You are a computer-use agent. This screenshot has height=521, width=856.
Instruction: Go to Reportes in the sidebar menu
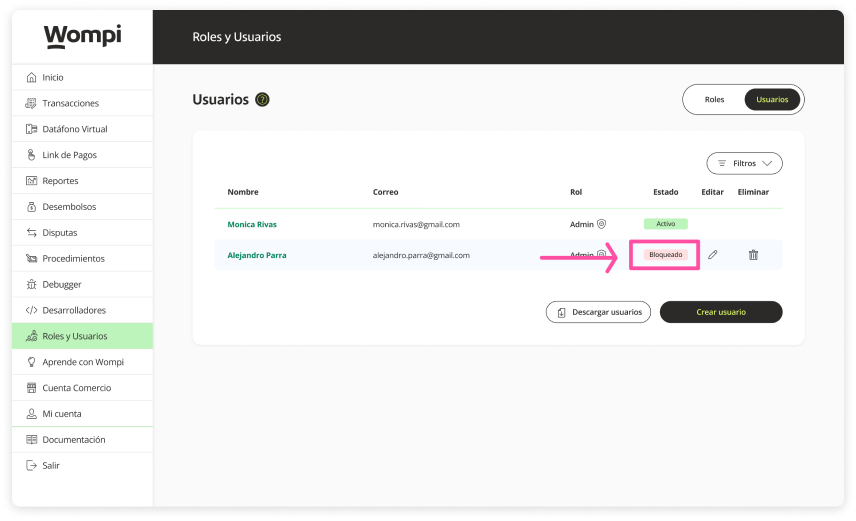tap(60, 181)
